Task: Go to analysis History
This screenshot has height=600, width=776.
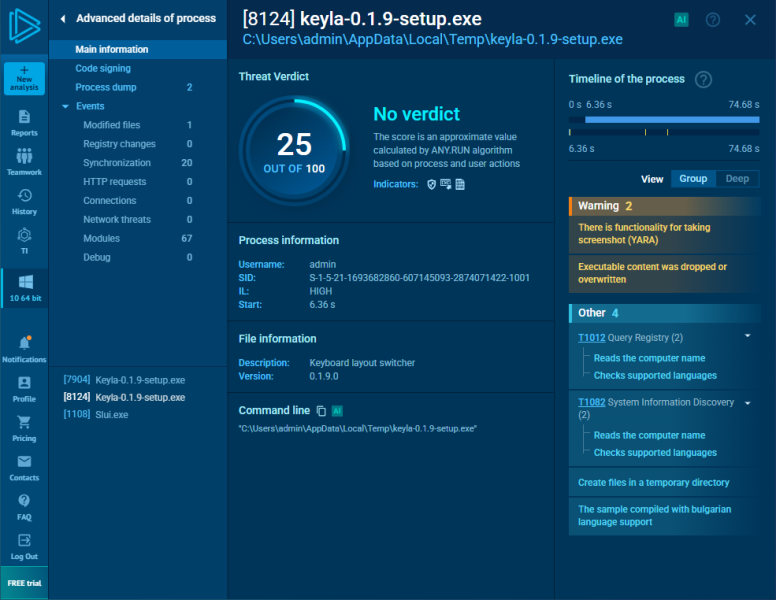Action: 24,201
